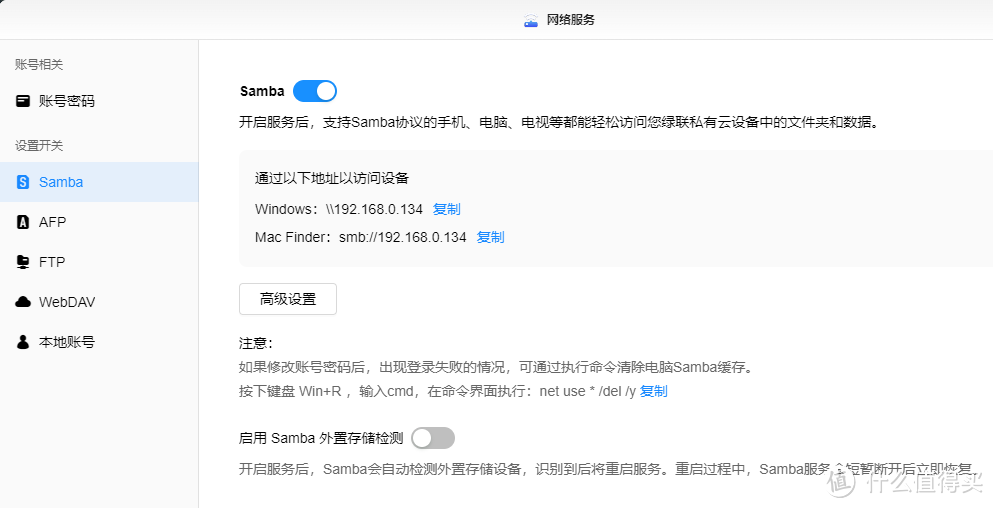993x508 pixels.
Task: Click the text smb://192.168.0.134
Action: [403, 238]
